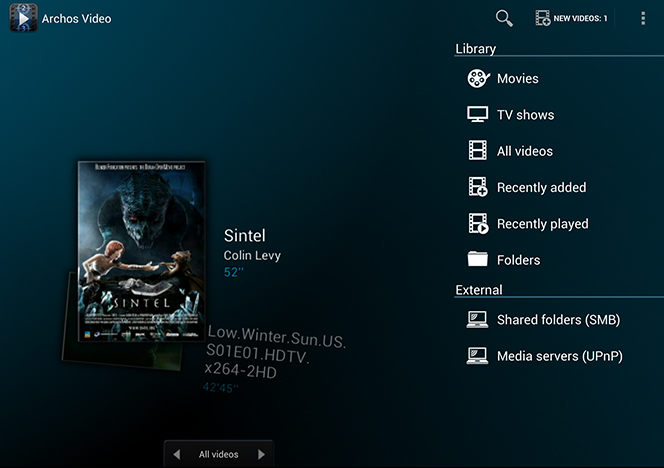Click the Library section header
The height and width of the screenshot is (468, 664).
476,49
